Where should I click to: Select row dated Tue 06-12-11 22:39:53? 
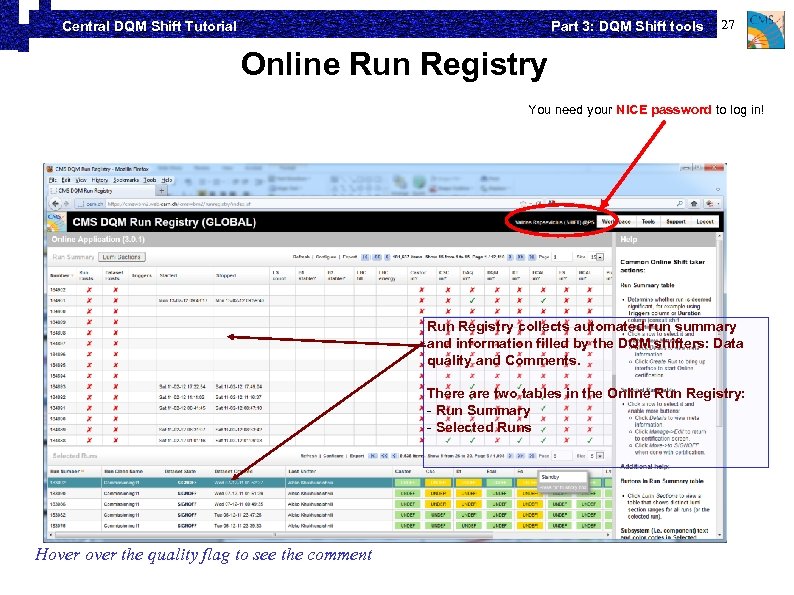pyautogui.click(x=330, y=526)
